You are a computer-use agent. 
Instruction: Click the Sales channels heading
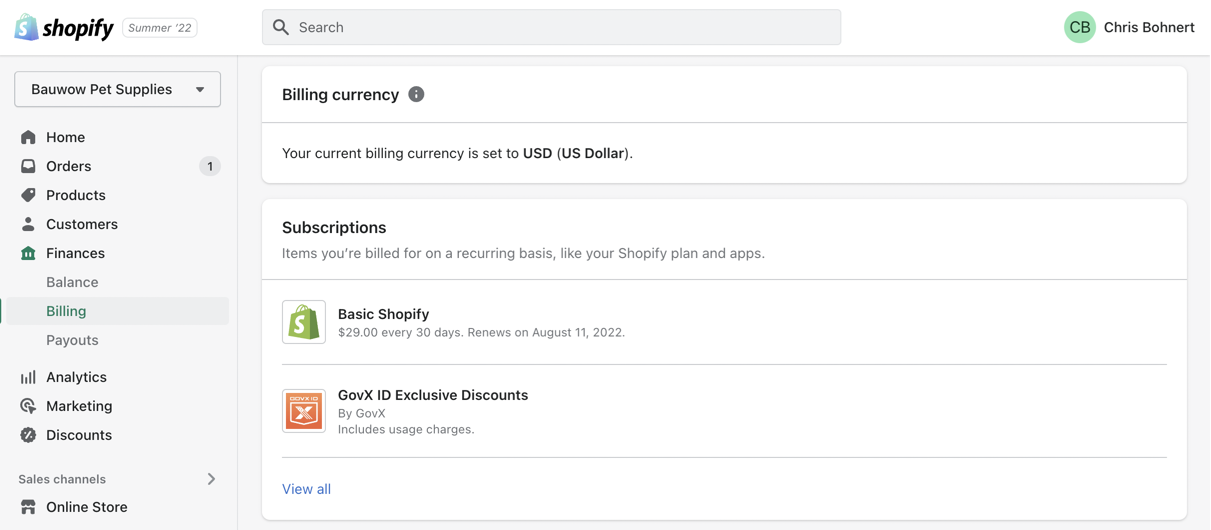click(62, 479)
